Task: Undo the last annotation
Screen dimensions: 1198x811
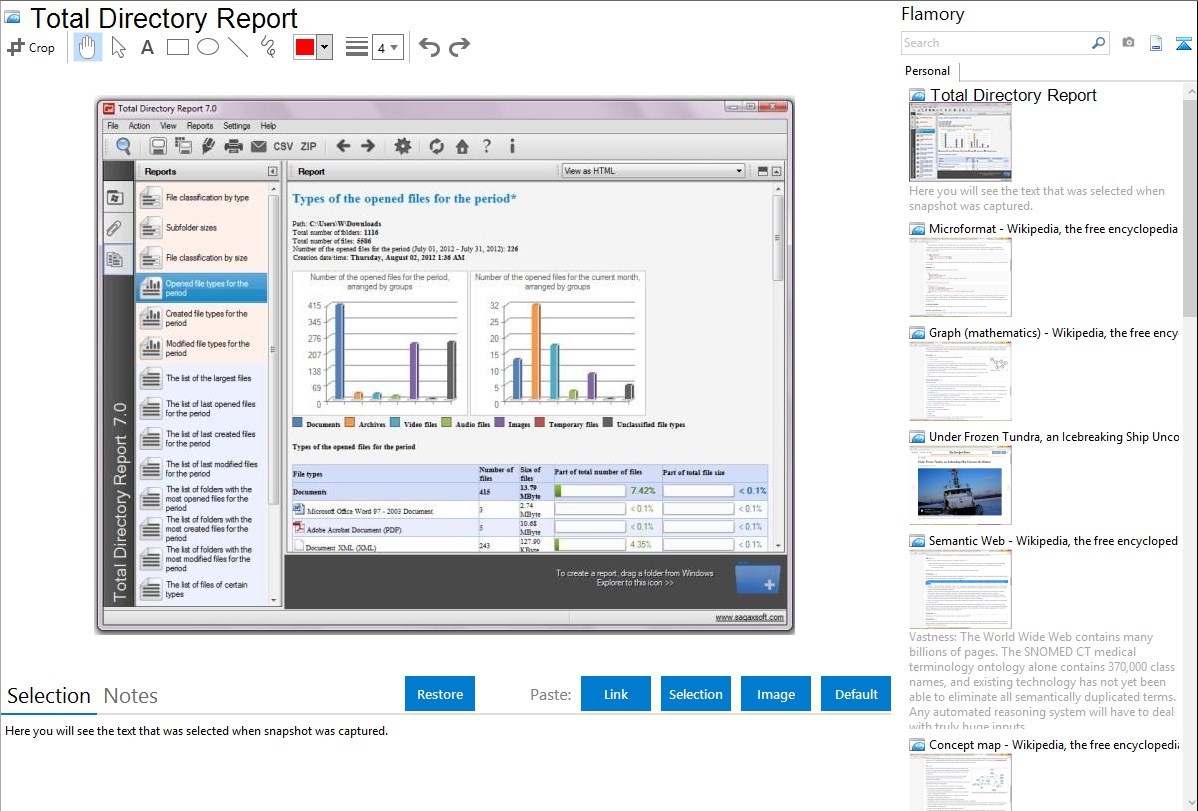Action: (429, 47)
